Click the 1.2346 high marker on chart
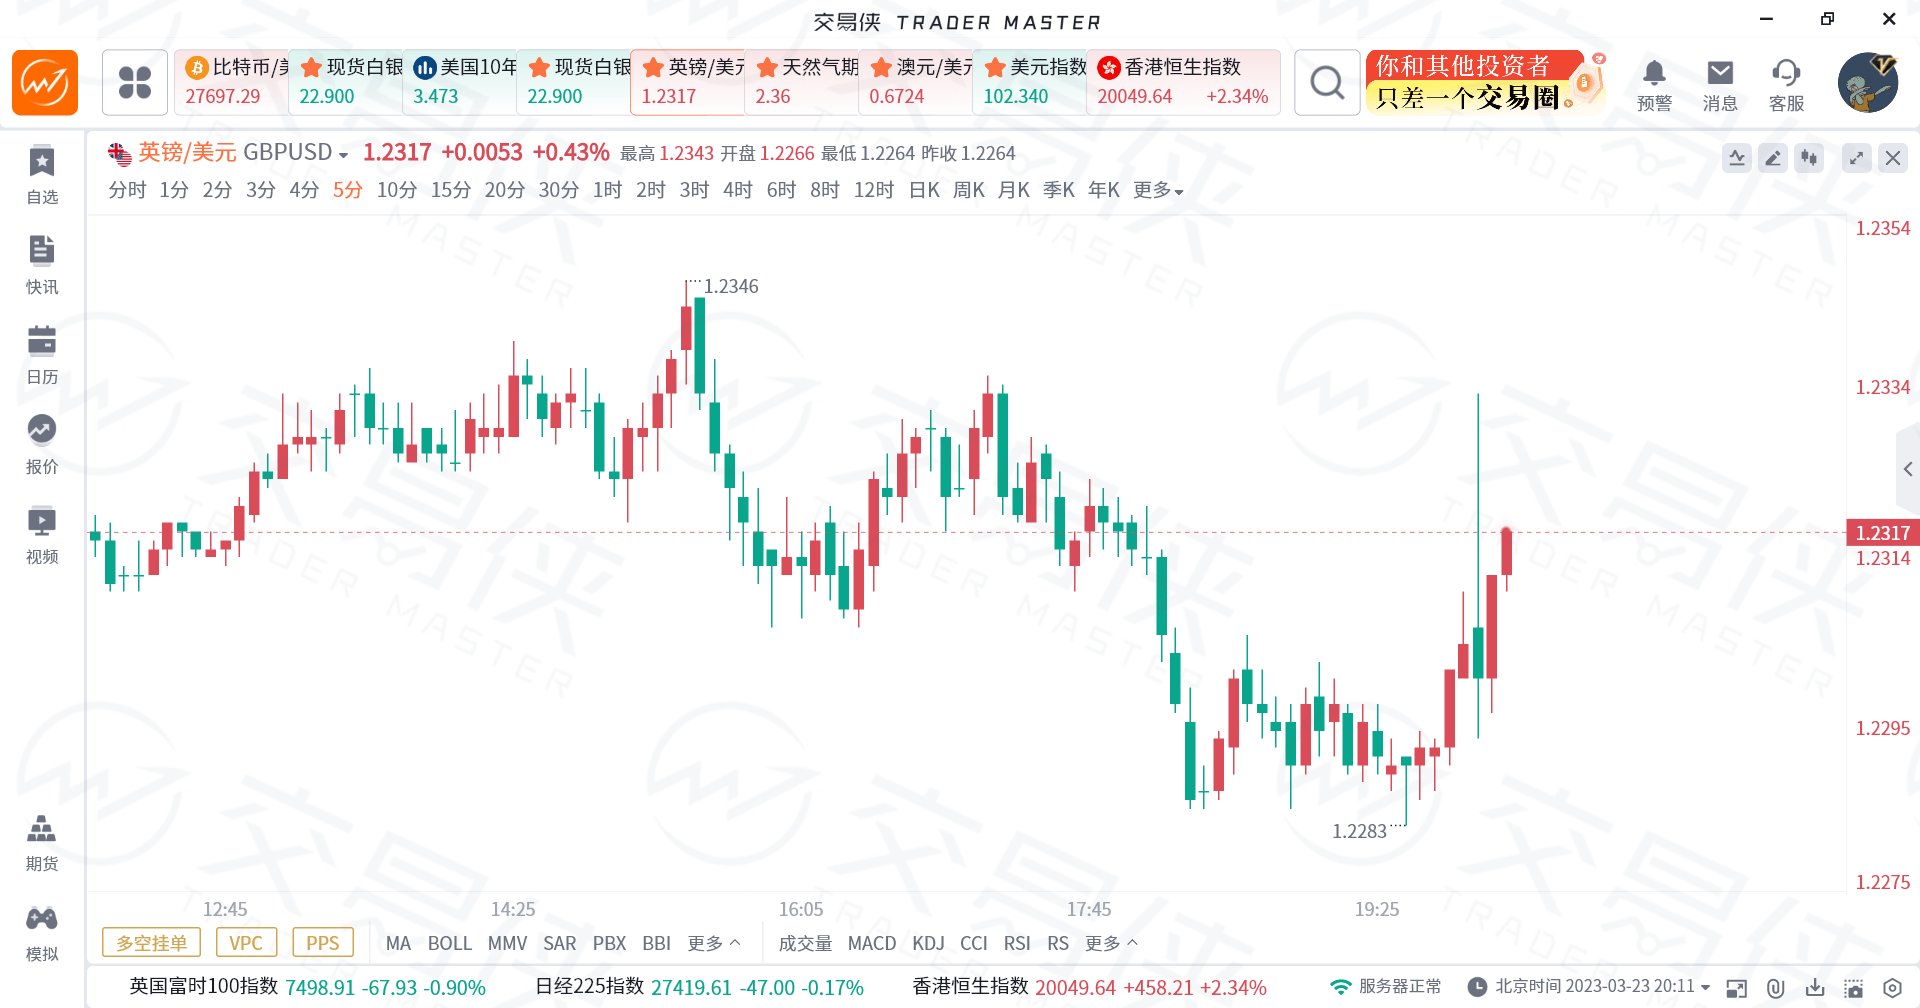1920x1008 pixels. pyautogui.click(x=731, y=287)
